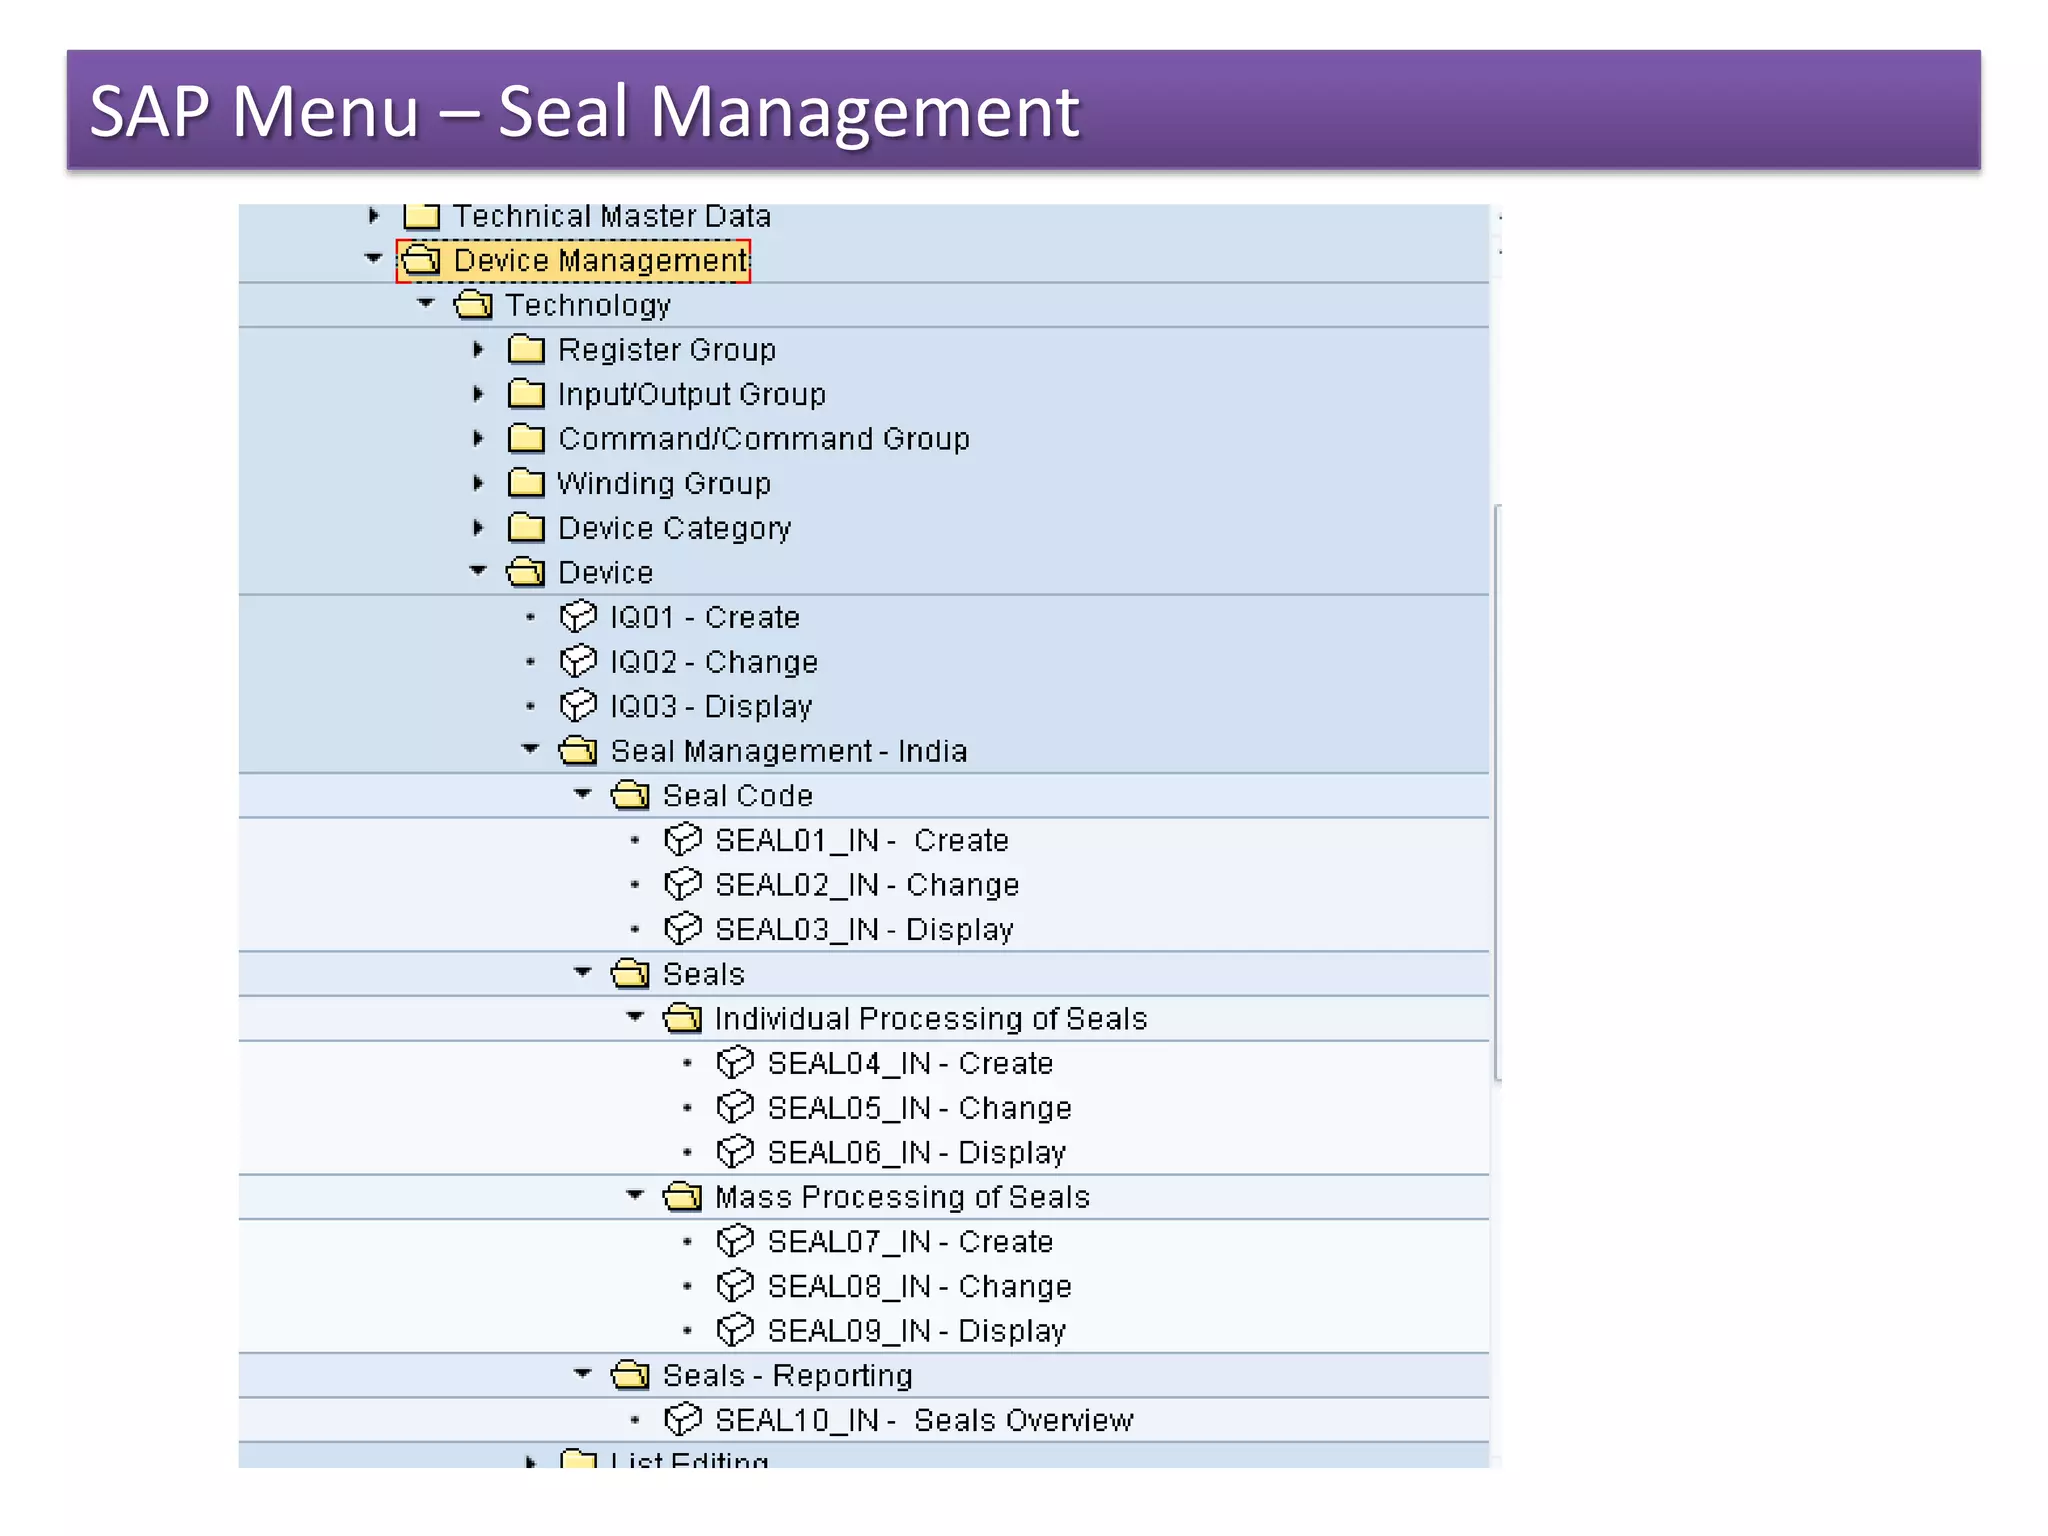Image resolution: width=2048 pixels, height=1536 pixels.
Task: Expand the Device Category node
Action: coord(478,527)
